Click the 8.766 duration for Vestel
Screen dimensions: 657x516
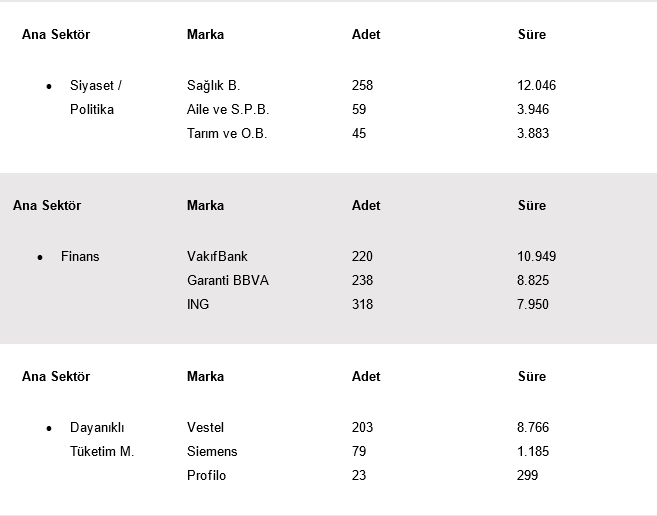[533, 428]
